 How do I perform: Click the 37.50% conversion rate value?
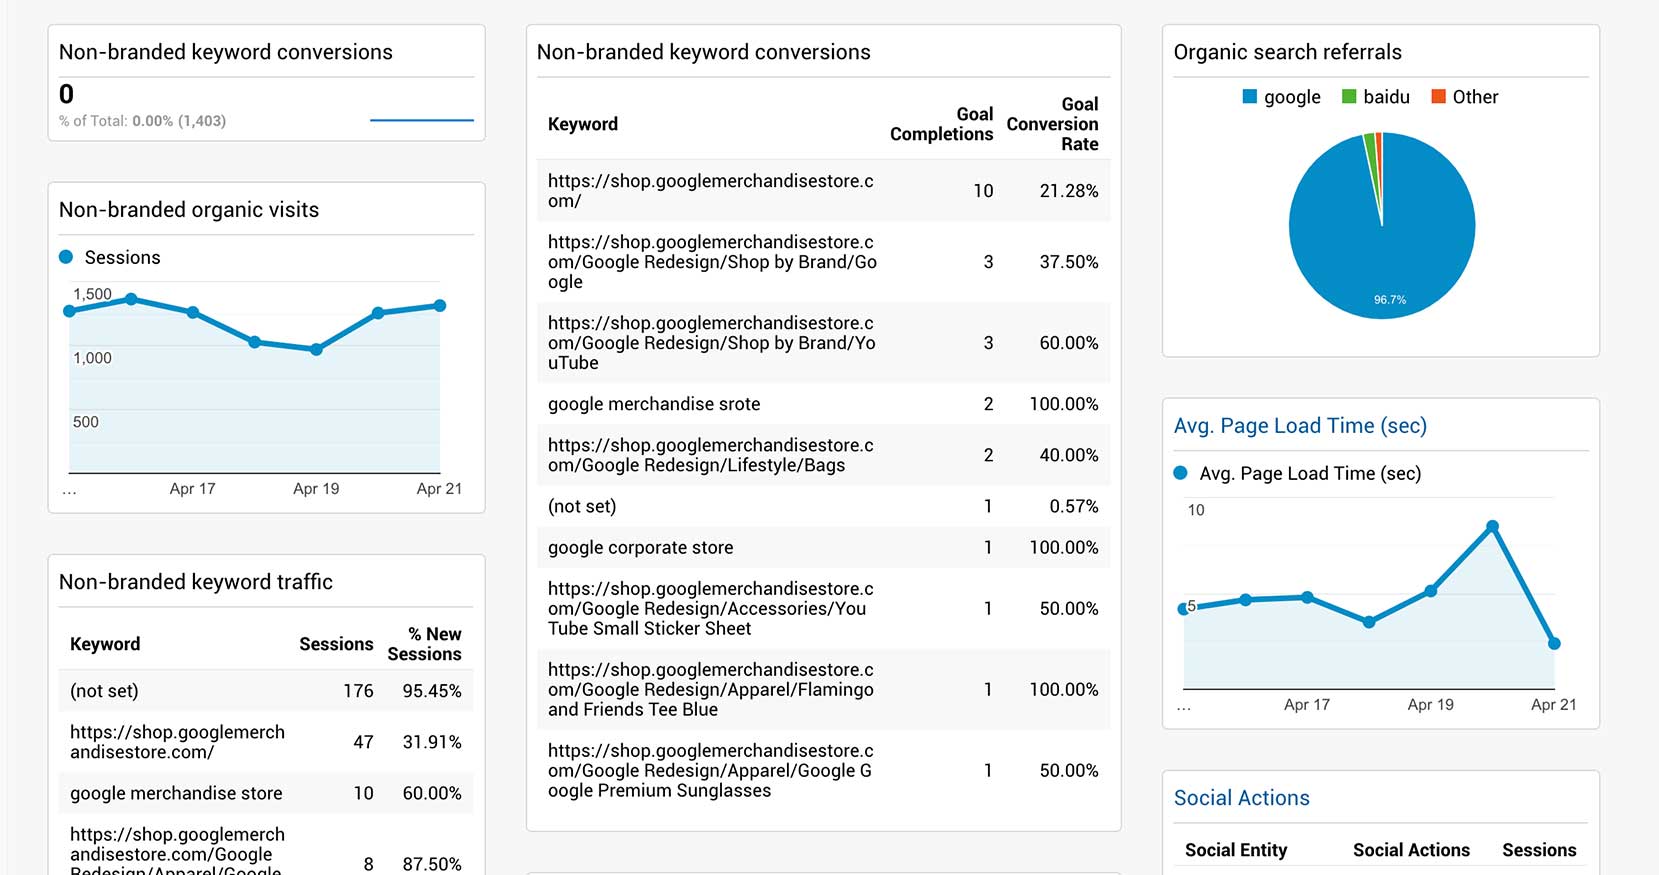pyautogui.click(x=1068, y=262)
